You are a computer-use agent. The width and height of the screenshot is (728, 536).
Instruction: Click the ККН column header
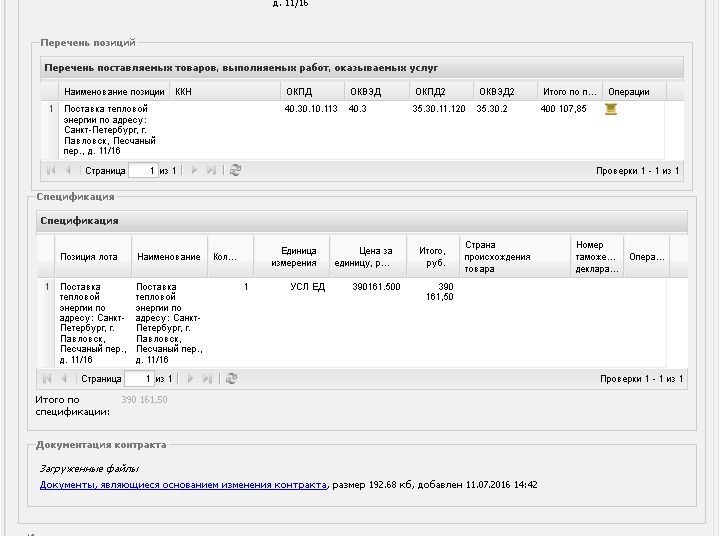point(225,92)
